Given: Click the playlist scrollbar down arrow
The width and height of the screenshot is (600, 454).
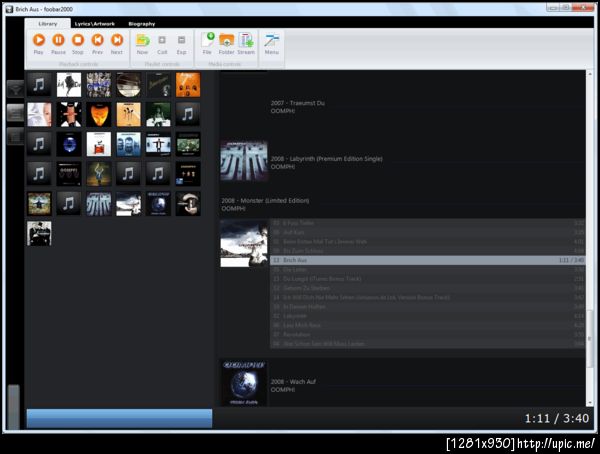Looking at the screenshot, I should (x=590, y=403).
